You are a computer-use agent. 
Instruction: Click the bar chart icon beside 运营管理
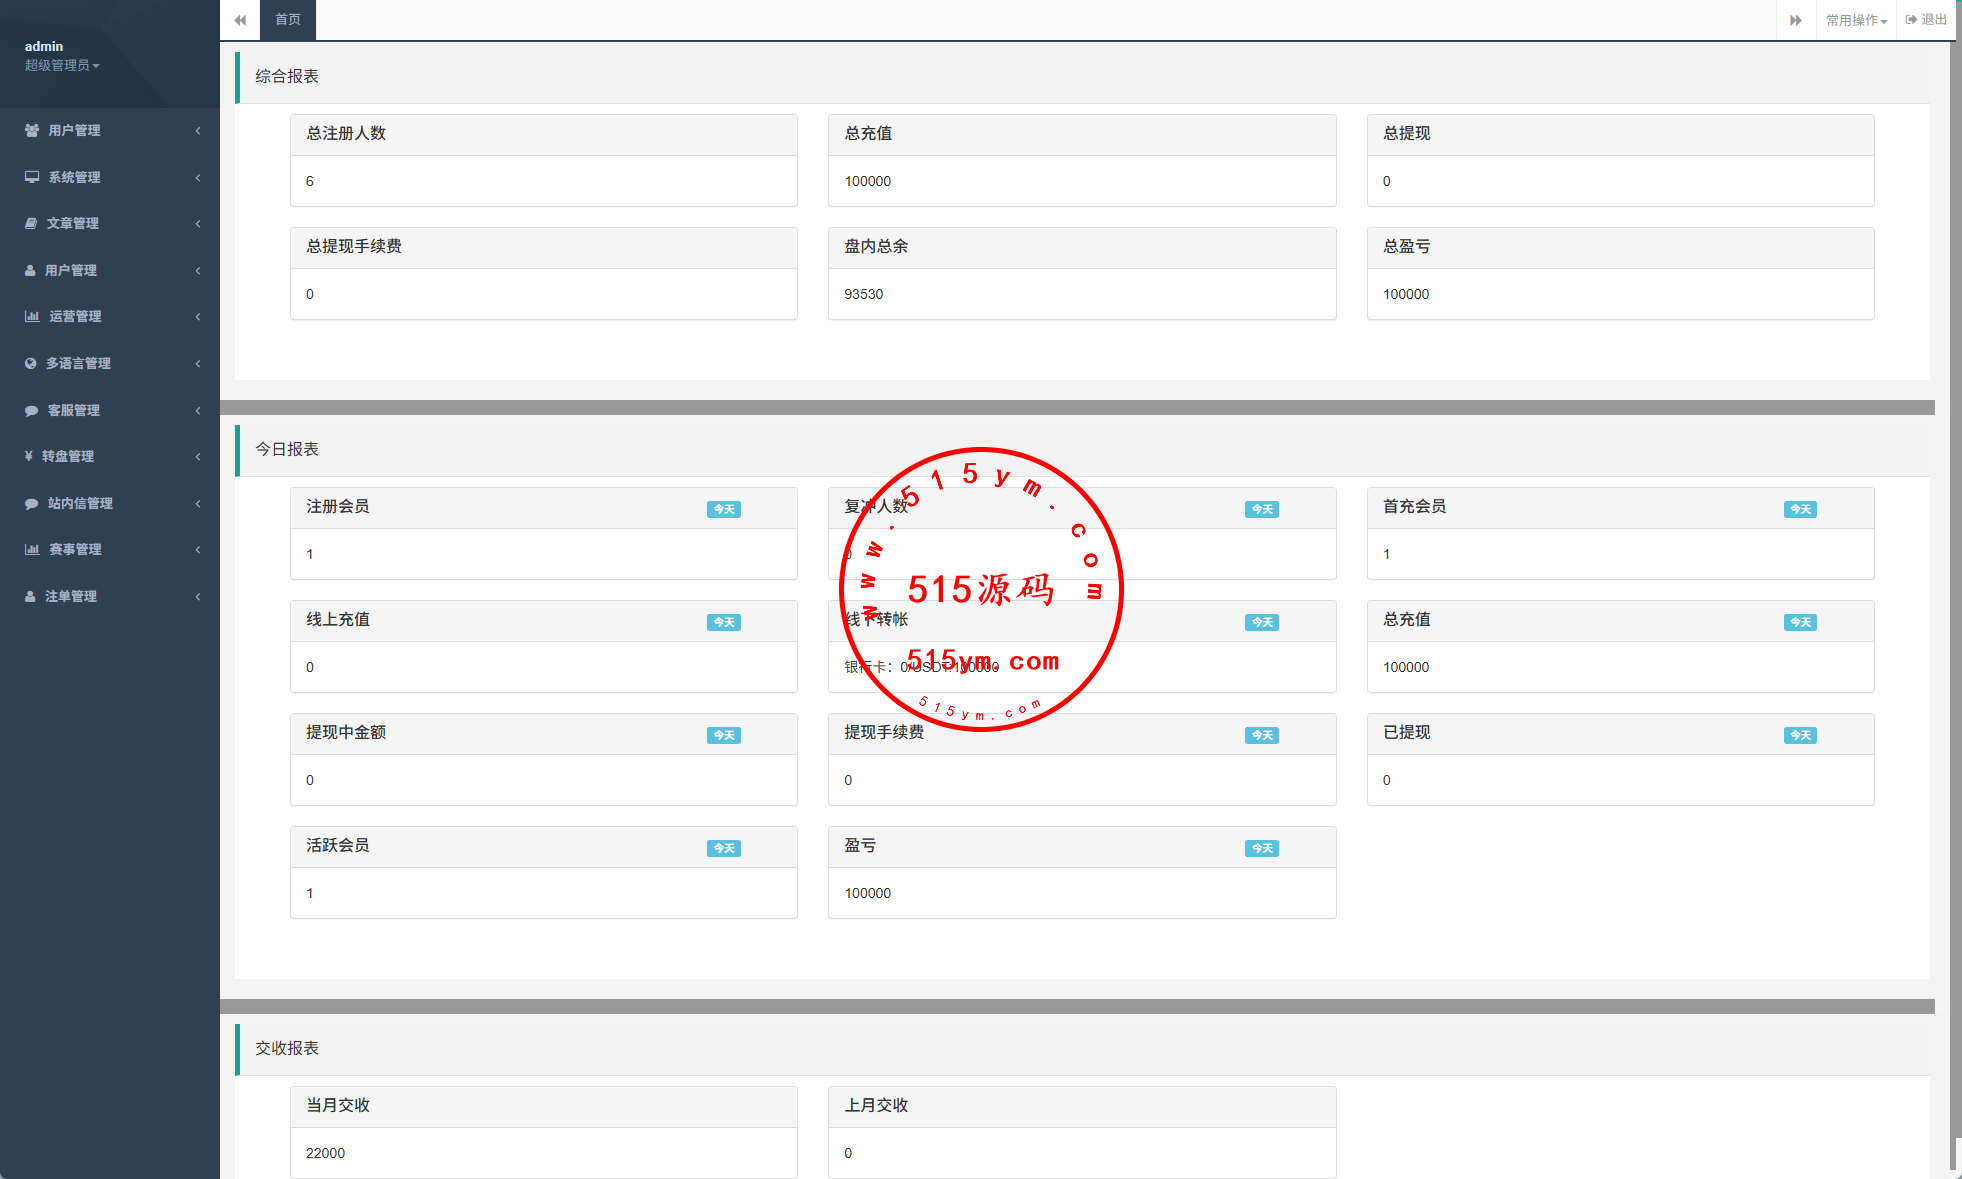(x=32, y=316)
